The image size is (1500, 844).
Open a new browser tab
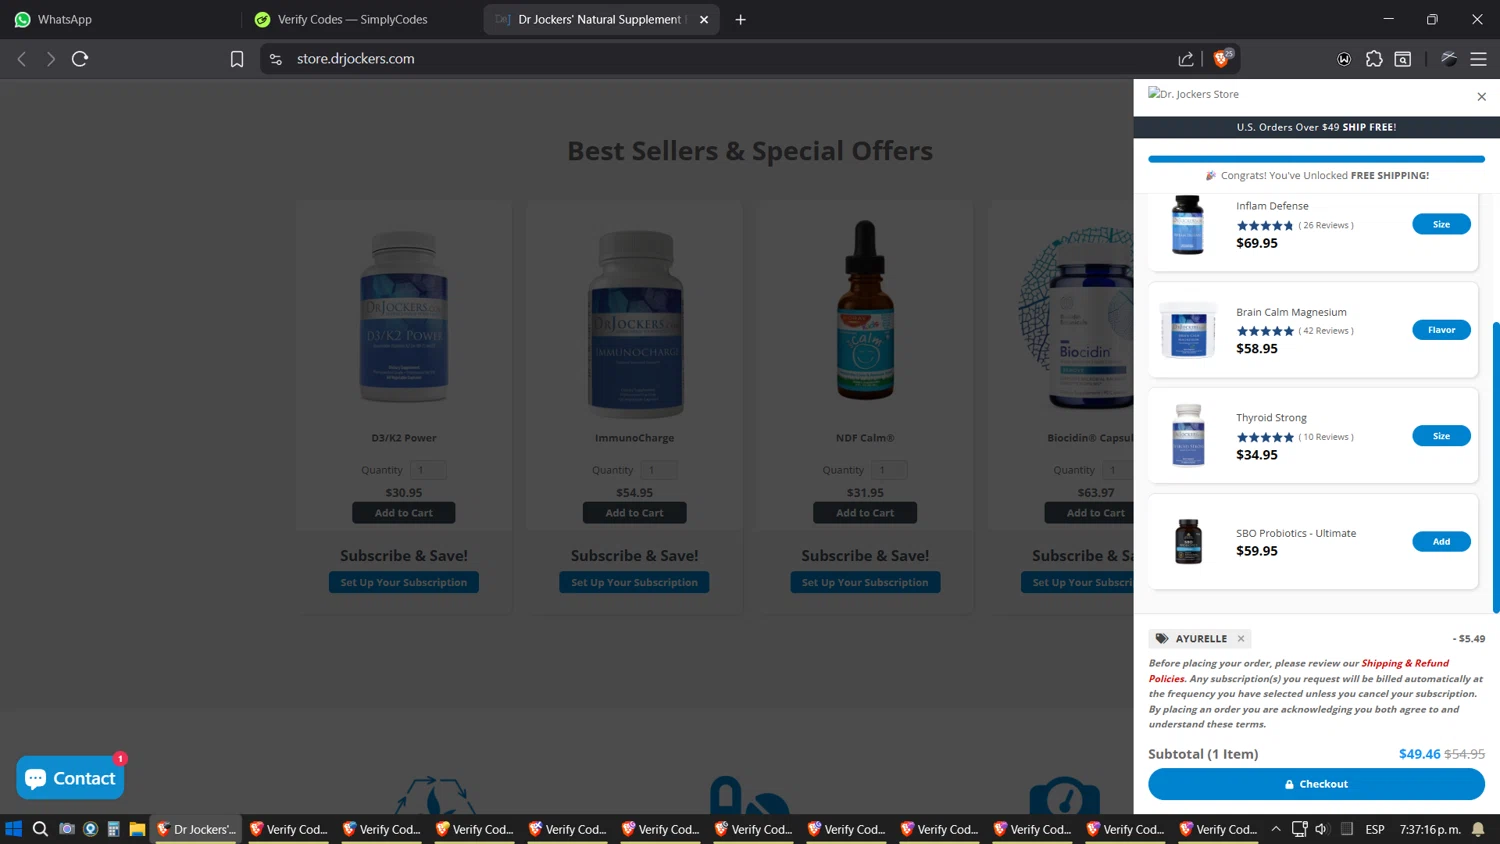pyautogui.click(x=741, y=19)
